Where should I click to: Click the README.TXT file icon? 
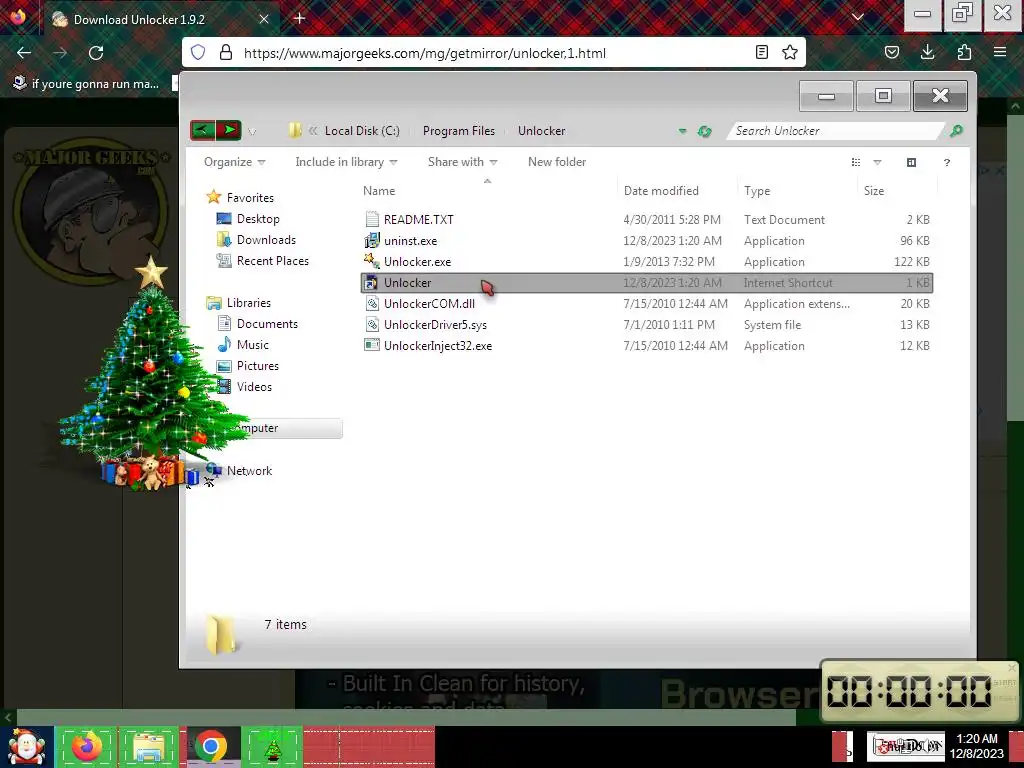pyautogui.click(x=372, y=219)
